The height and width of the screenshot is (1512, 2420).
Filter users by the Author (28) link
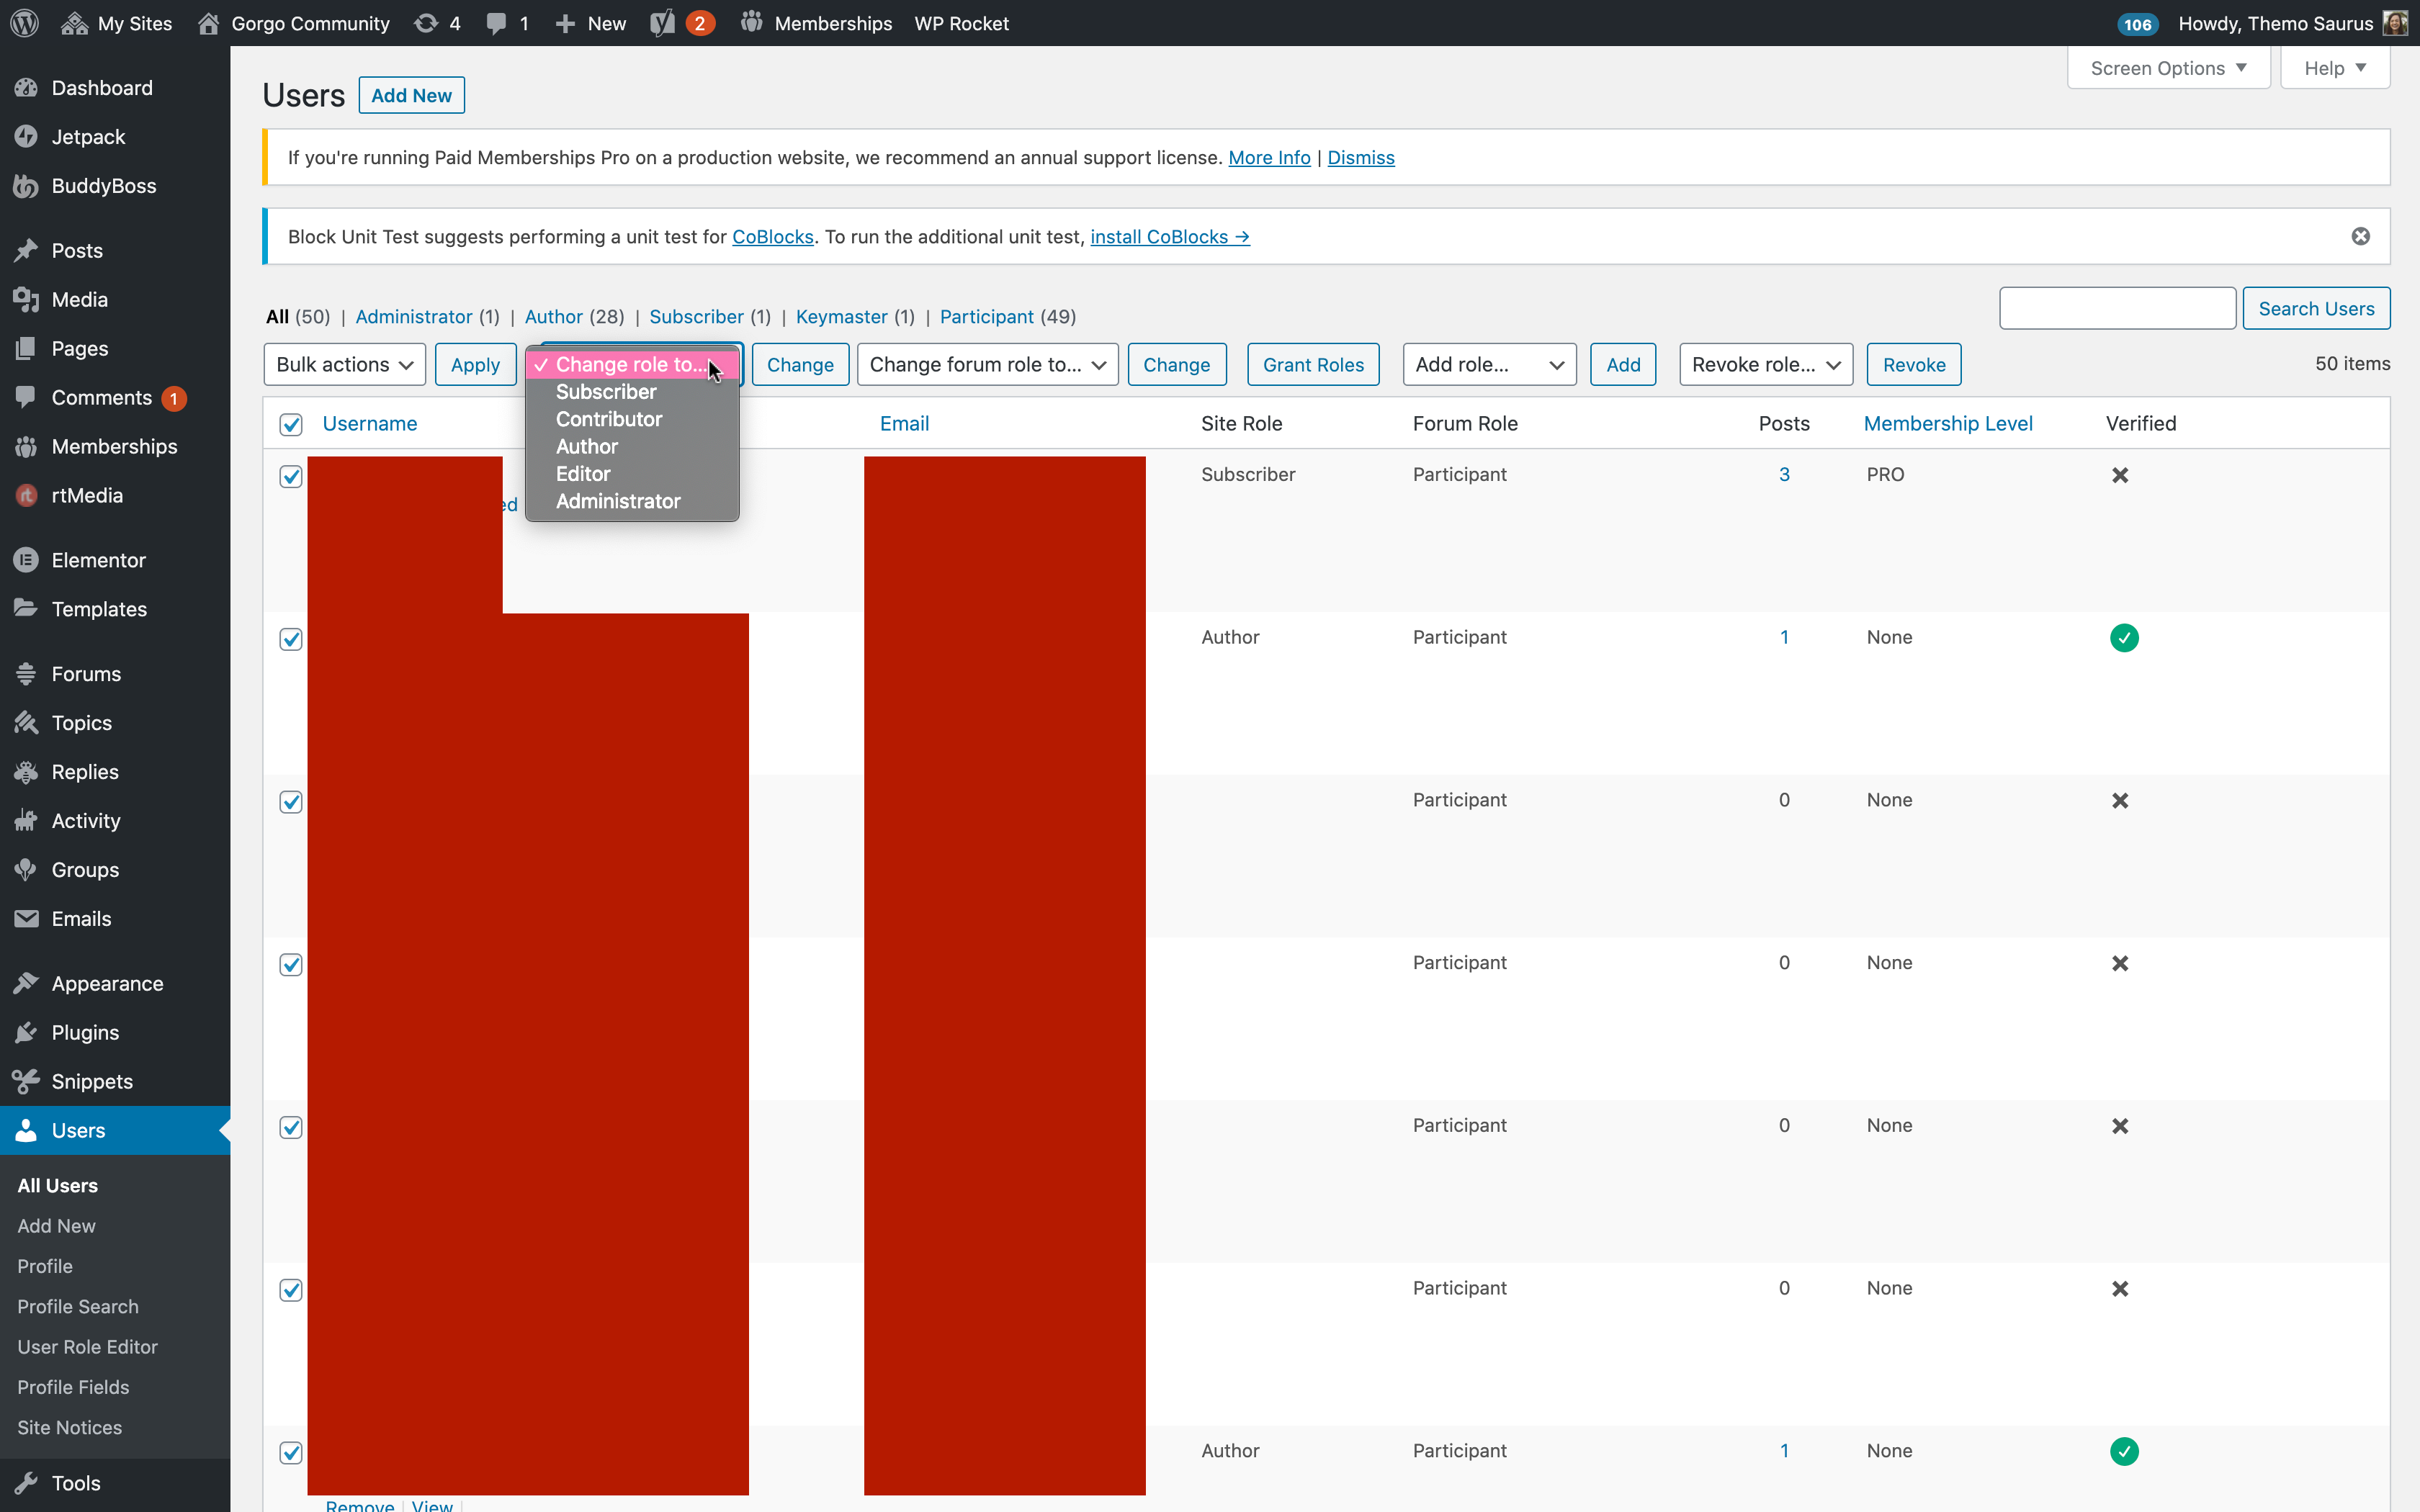click(574, 316)
